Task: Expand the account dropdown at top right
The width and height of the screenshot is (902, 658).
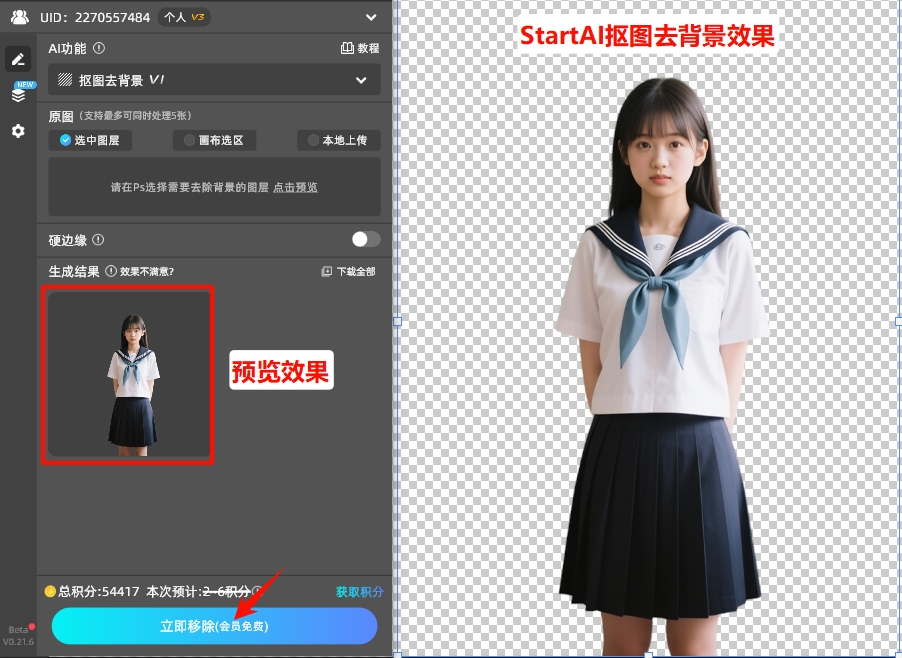Action: click(x=369, y=17)
